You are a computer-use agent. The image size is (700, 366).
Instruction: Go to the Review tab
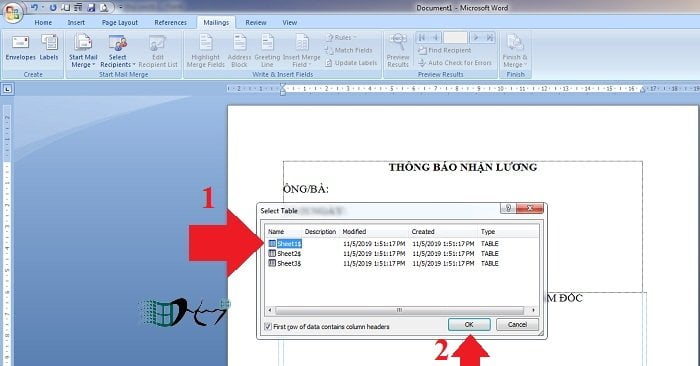[x=256, y=22]
